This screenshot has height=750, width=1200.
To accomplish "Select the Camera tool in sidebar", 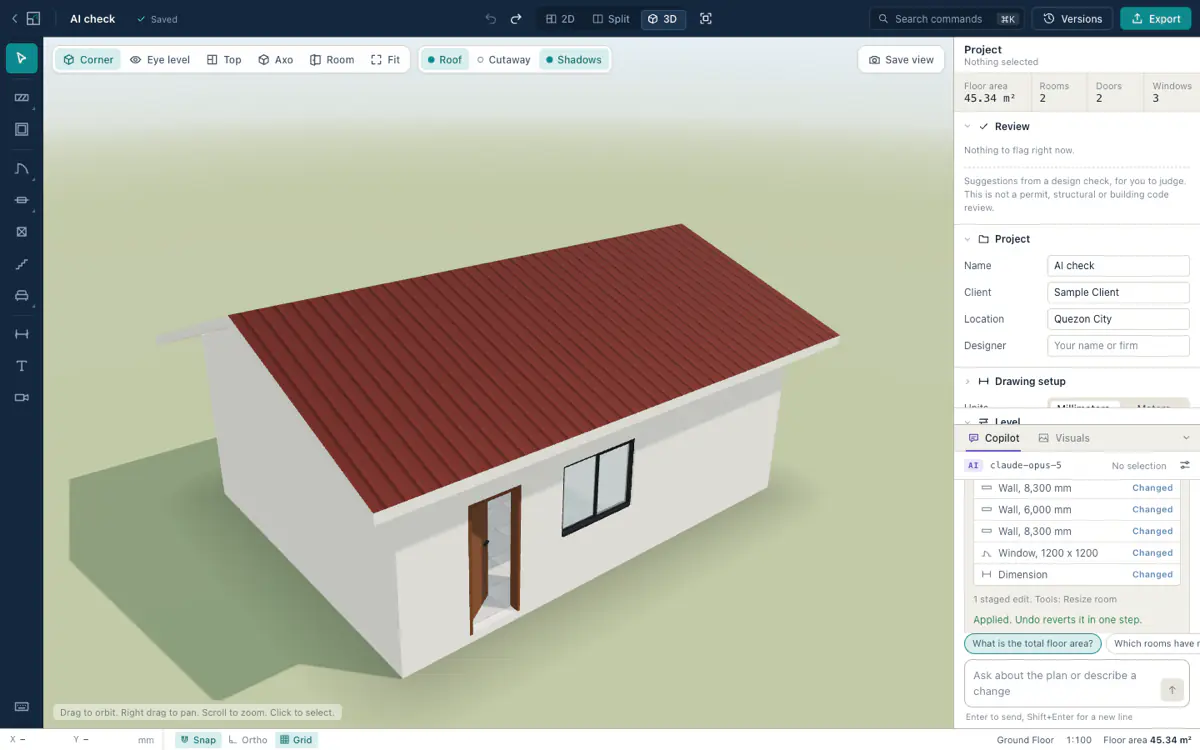I will 21,397.
